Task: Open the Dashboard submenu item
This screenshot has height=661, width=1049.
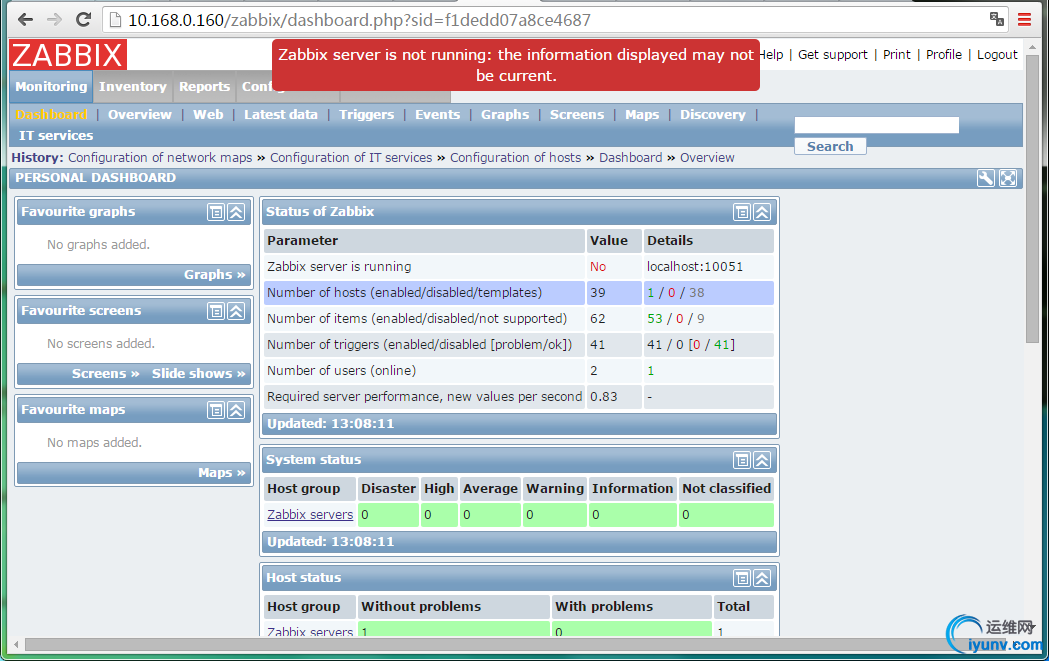Action: click(52, 114)
